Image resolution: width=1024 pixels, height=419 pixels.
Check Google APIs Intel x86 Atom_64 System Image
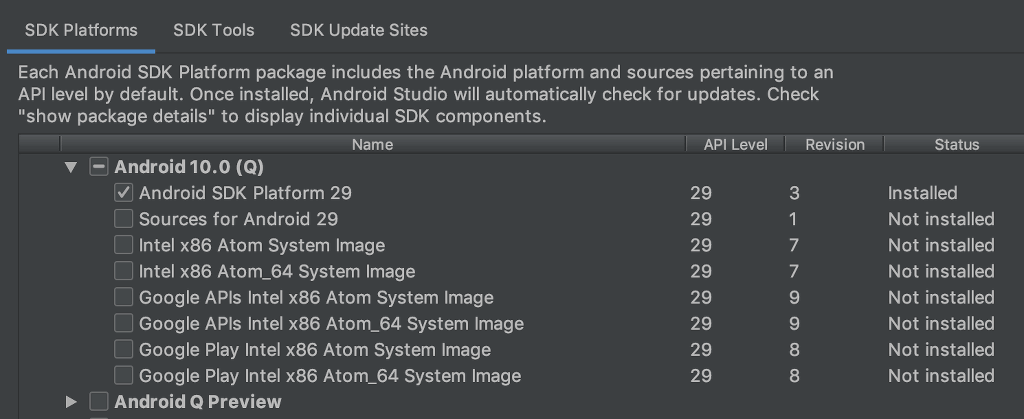point(124,323)
